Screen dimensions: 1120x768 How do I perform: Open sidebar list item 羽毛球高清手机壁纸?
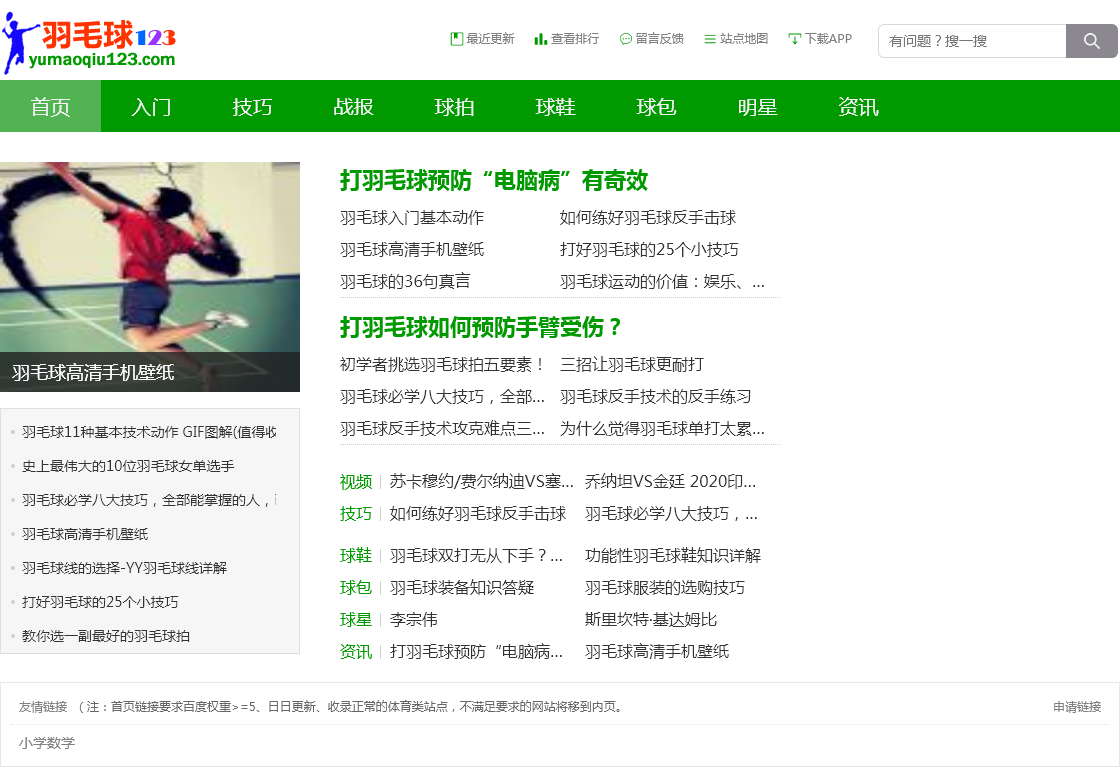click(85, 534)
